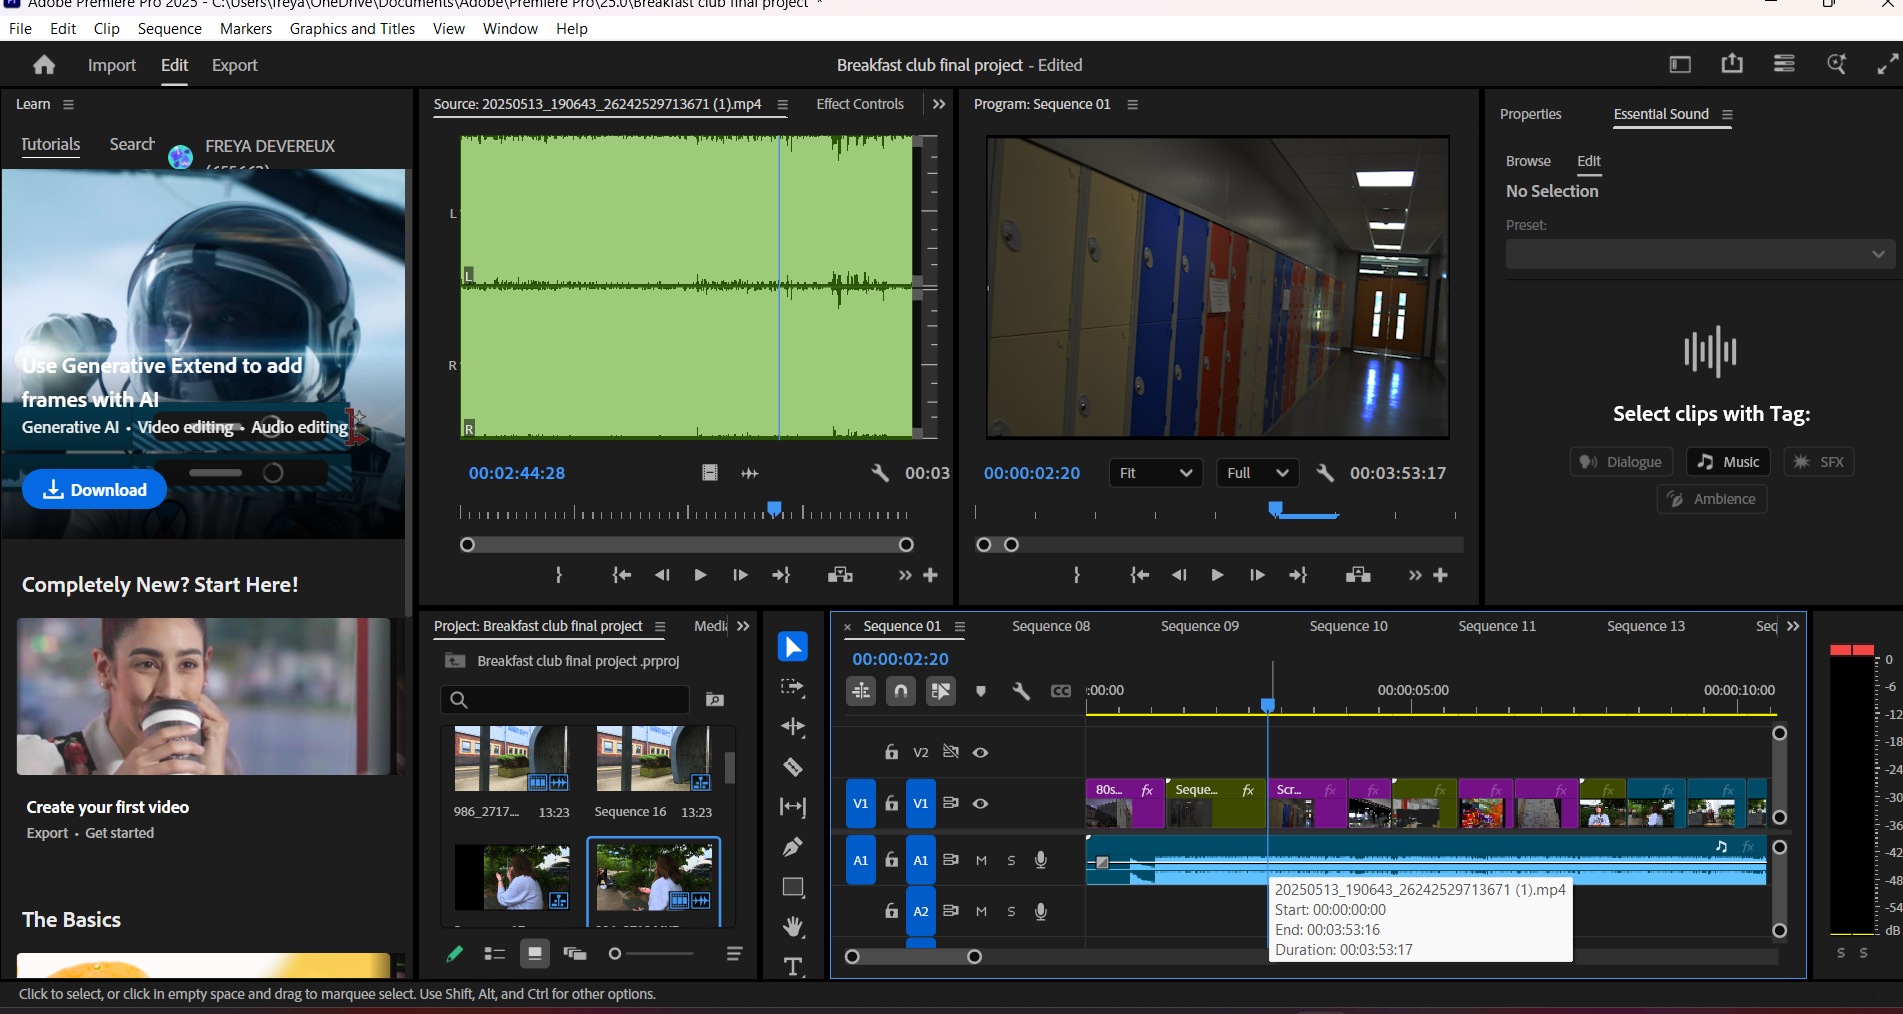Select the Razor tool
This screenshot has height=1014, width=1903.
click(792, 767)
